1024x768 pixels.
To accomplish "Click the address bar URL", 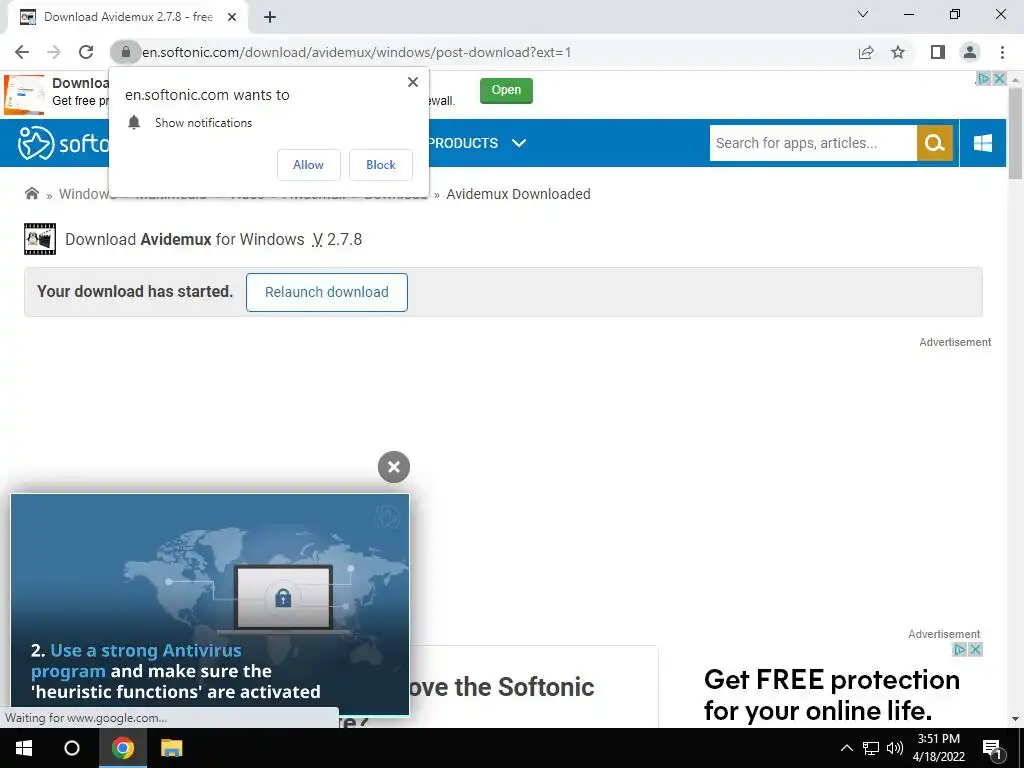I will (x=357, y=52).
